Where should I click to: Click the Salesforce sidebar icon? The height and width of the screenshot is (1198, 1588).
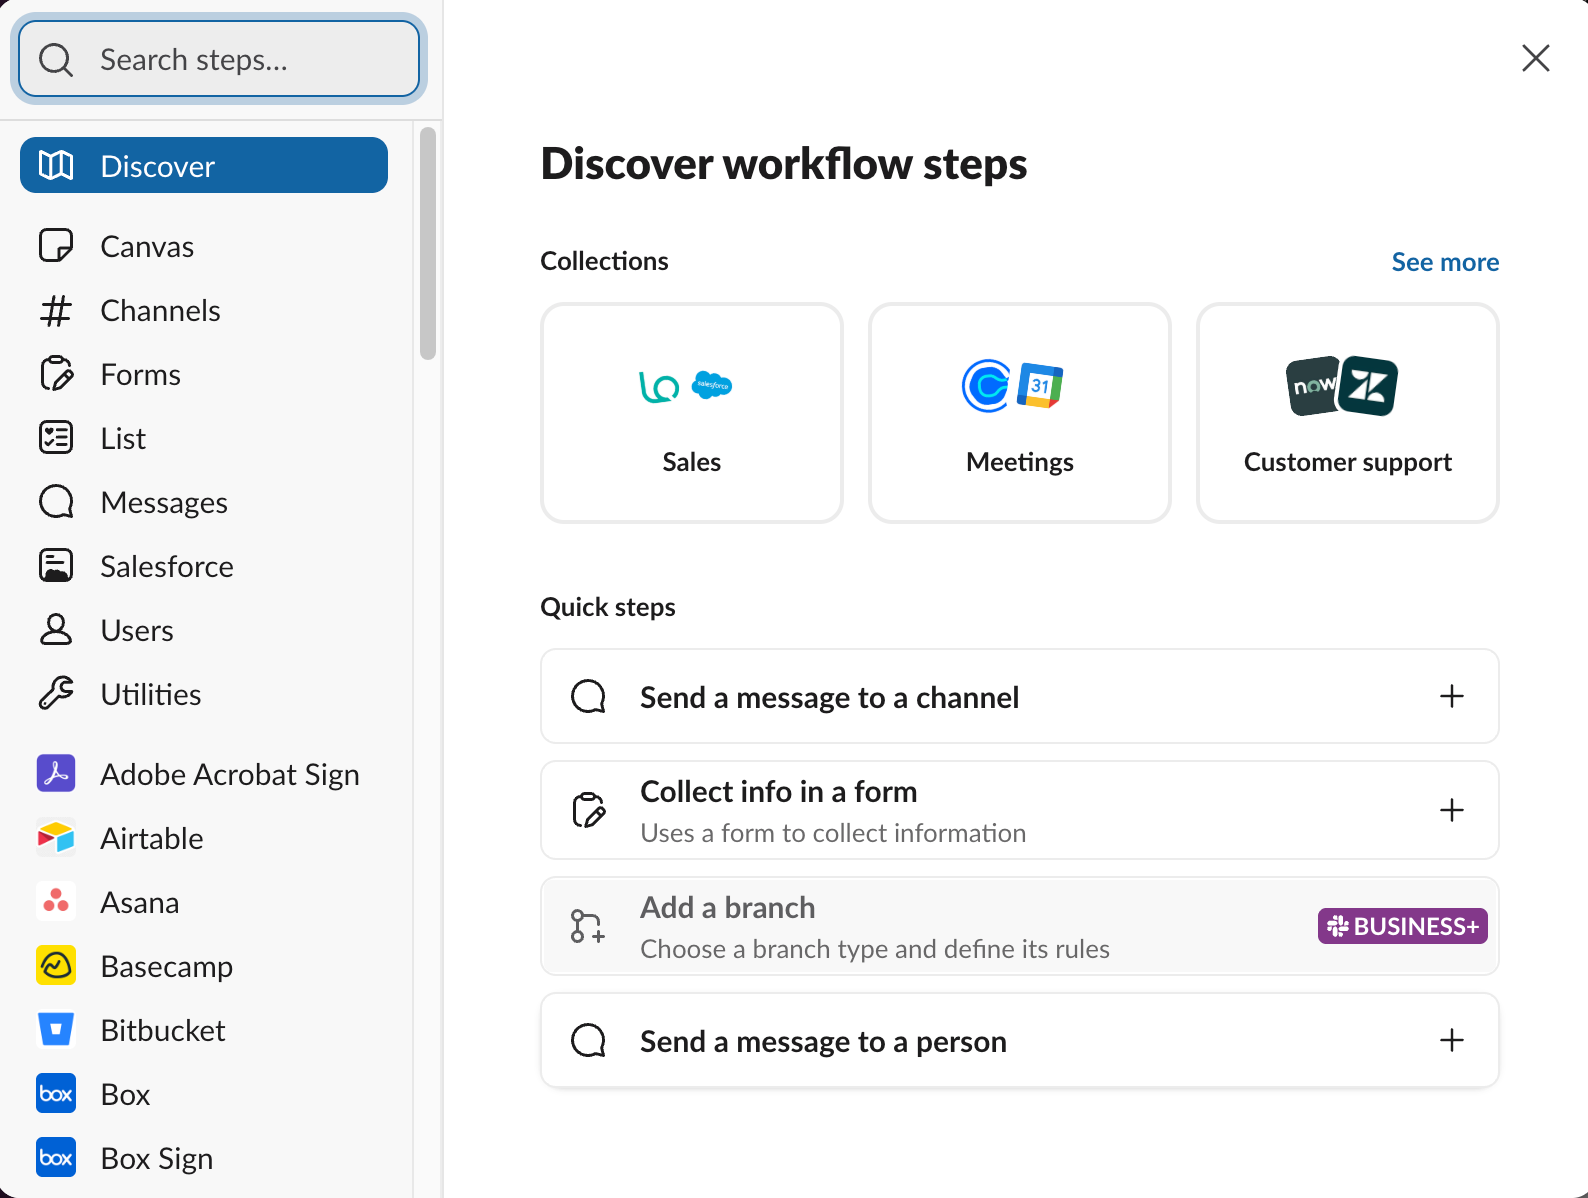[56, 566]
